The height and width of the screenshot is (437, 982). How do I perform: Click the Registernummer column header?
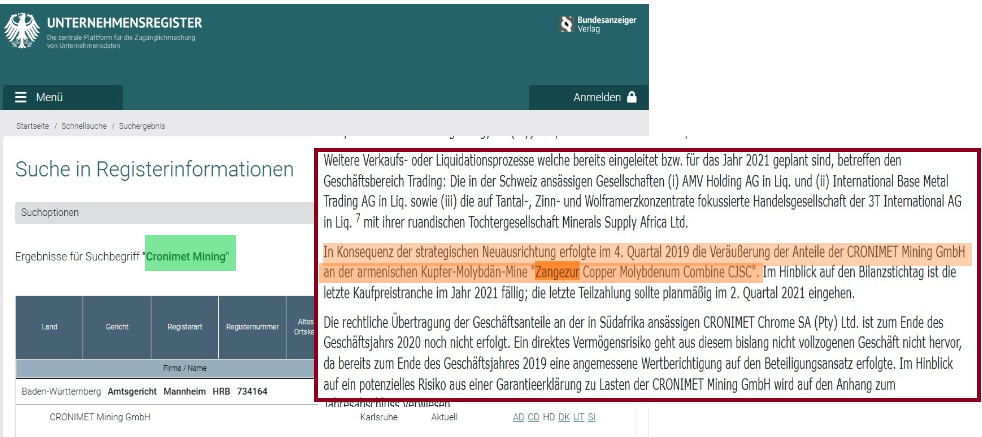[x=252, y=327]
